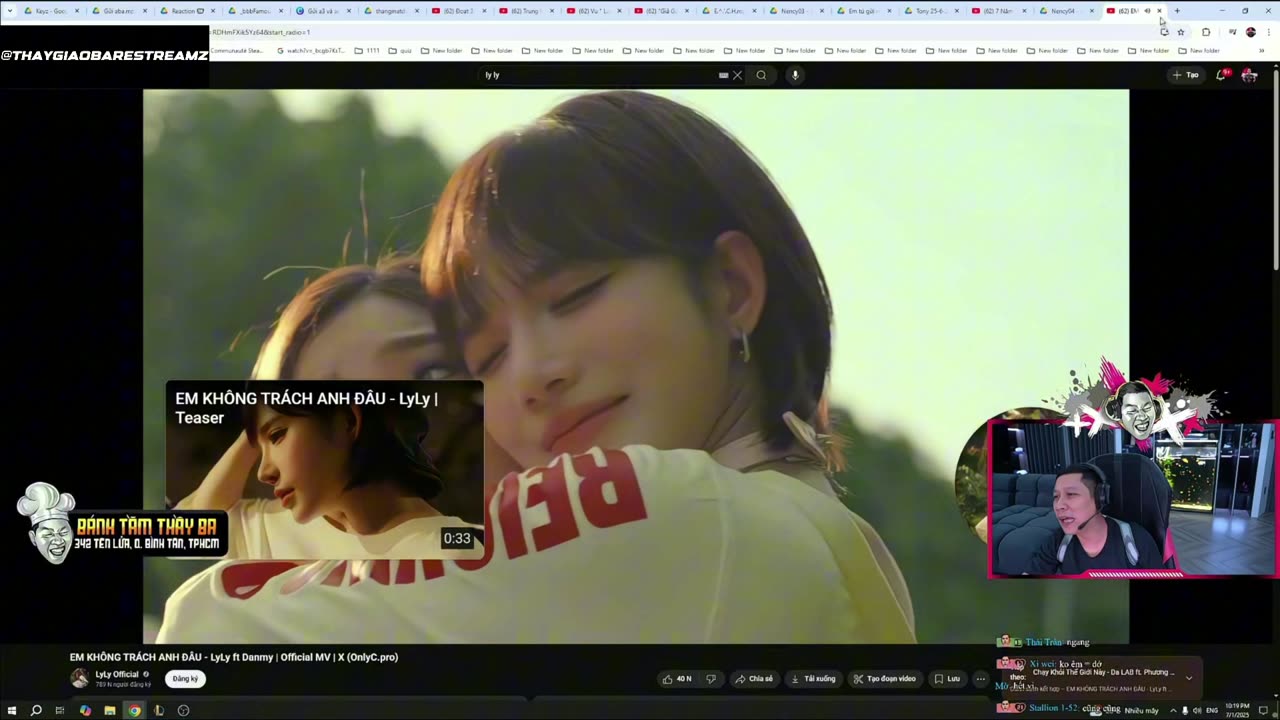Open the LyLy Official channel name link
1280x720 pixels.
coord(117,674)
